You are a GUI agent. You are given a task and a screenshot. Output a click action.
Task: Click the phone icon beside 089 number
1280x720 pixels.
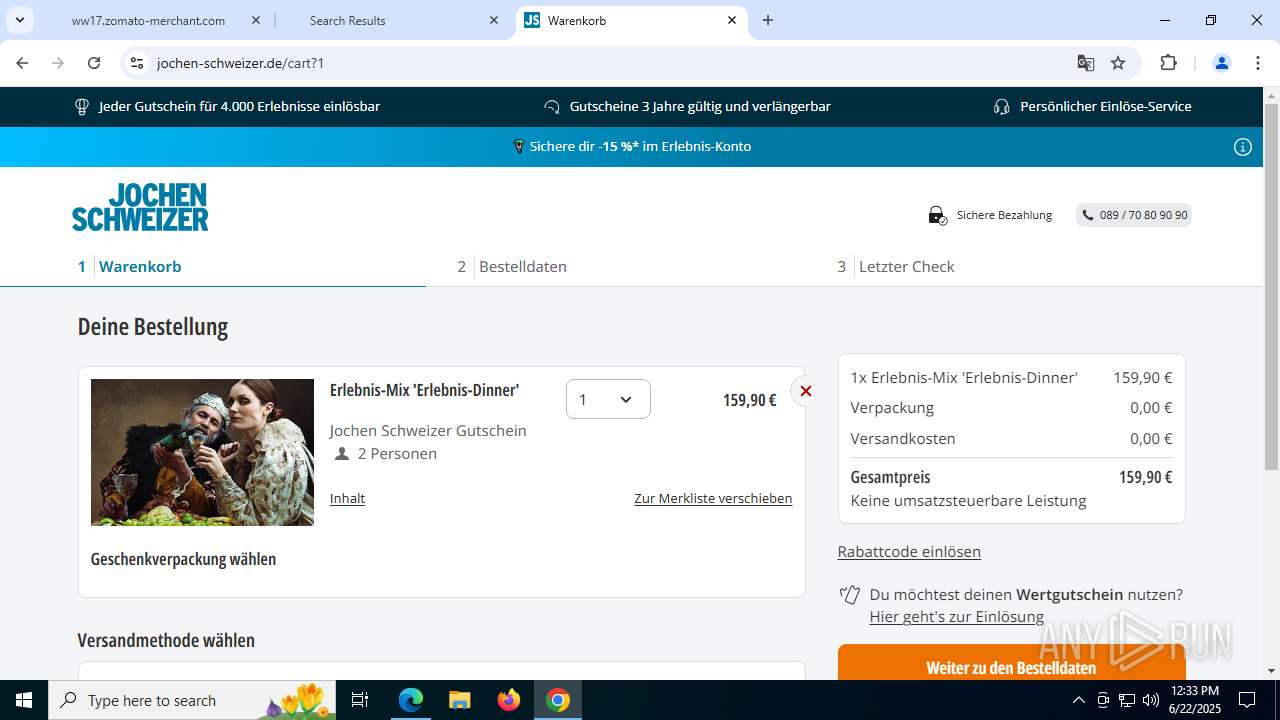click(x=1088, y=215)
